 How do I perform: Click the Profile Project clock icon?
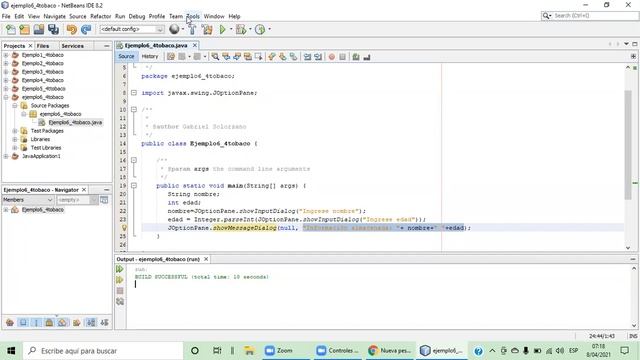coord(260,29)
